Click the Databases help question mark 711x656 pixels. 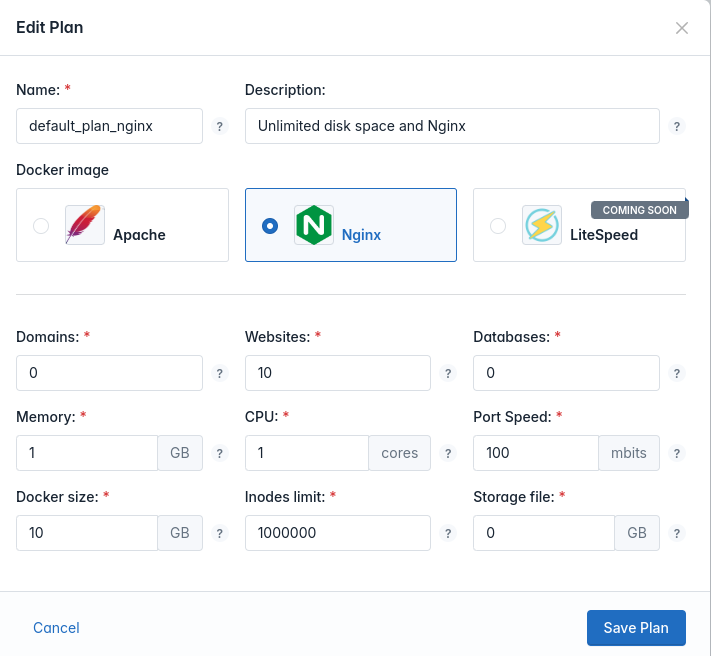677,373
